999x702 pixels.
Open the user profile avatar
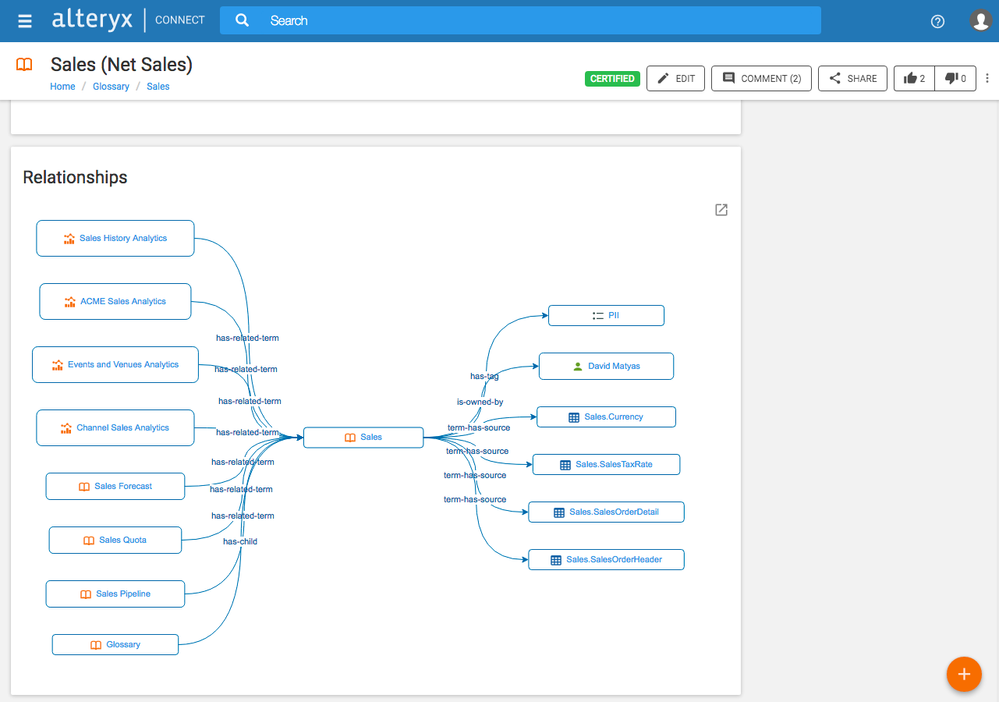pos(981,20)
